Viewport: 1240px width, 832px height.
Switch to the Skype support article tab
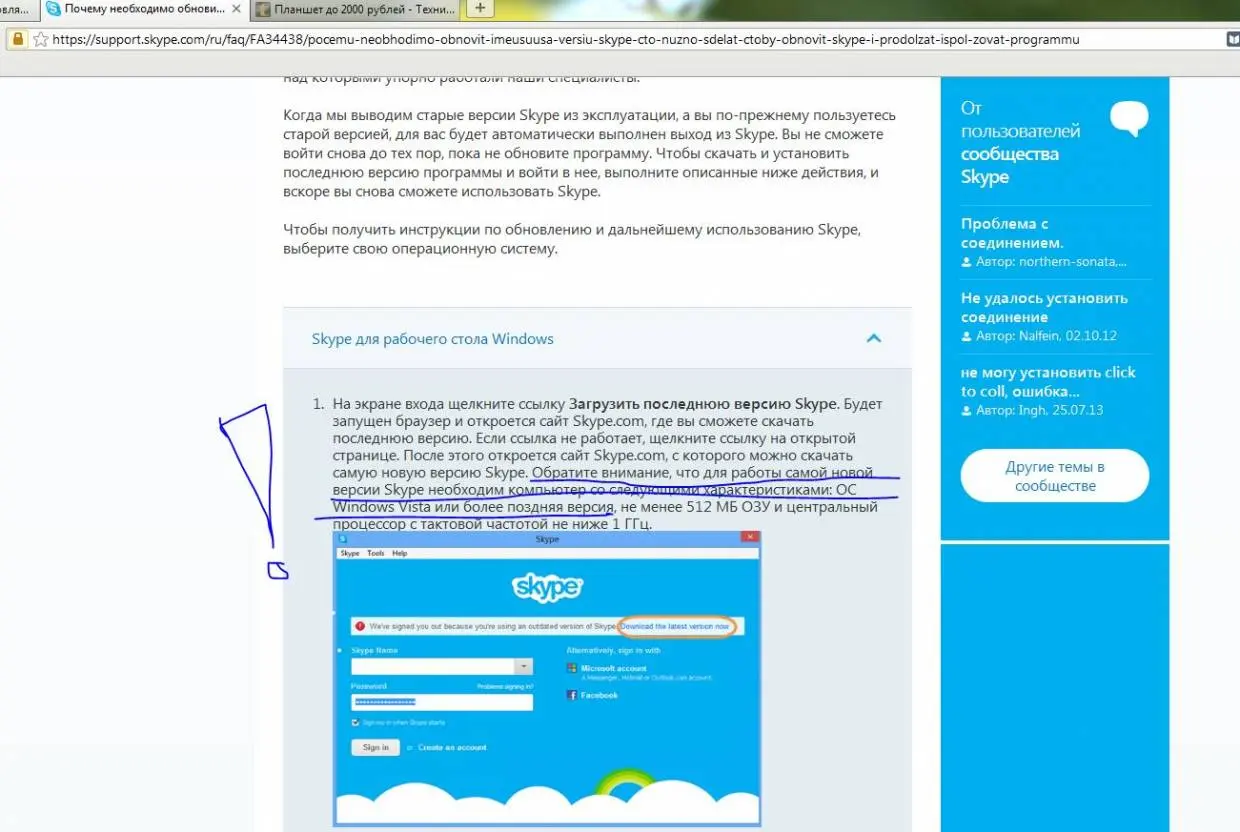click(144, 9)
